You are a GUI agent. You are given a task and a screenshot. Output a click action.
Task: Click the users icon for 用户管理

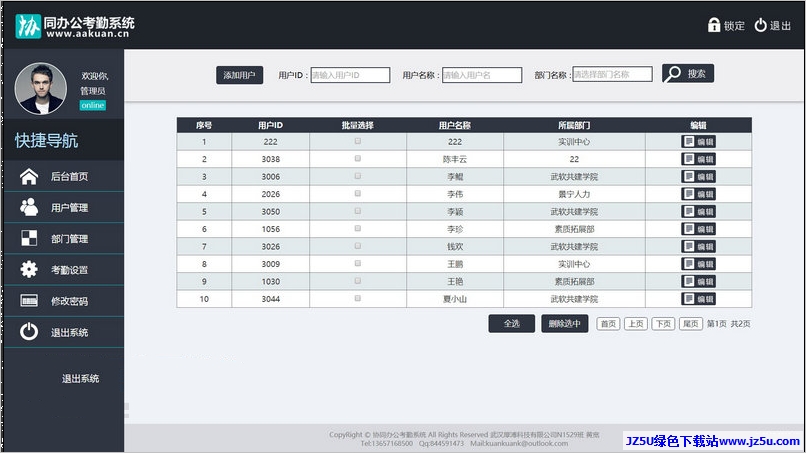click(29, 207)
